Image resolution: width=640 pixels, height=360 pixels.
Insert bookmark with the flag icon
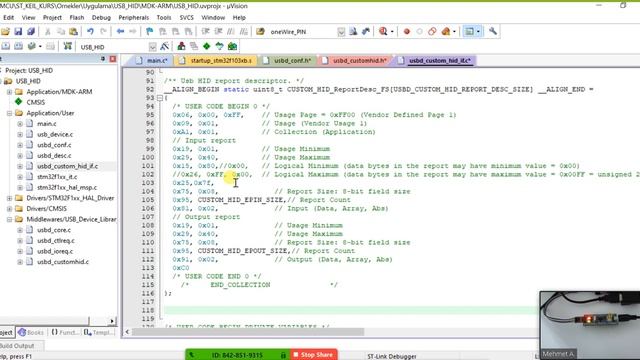point(150,31)
